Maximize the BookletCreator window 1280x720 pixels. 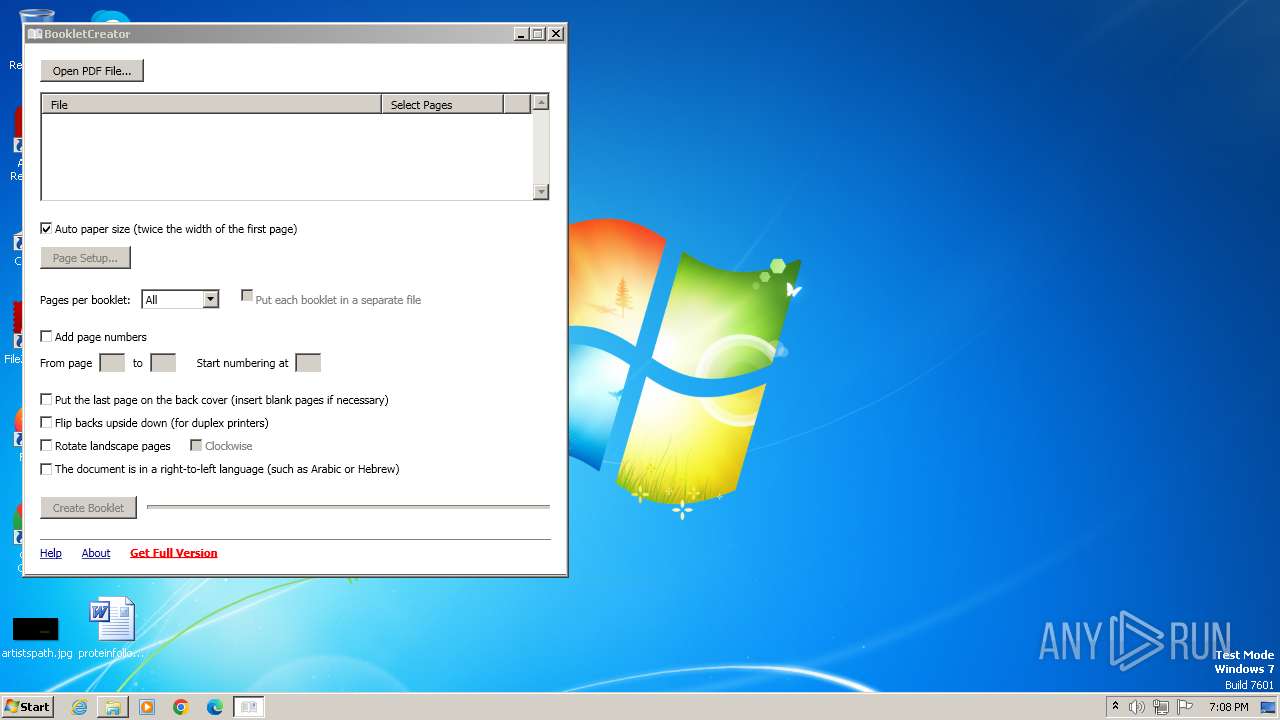(x=538, y=34)
